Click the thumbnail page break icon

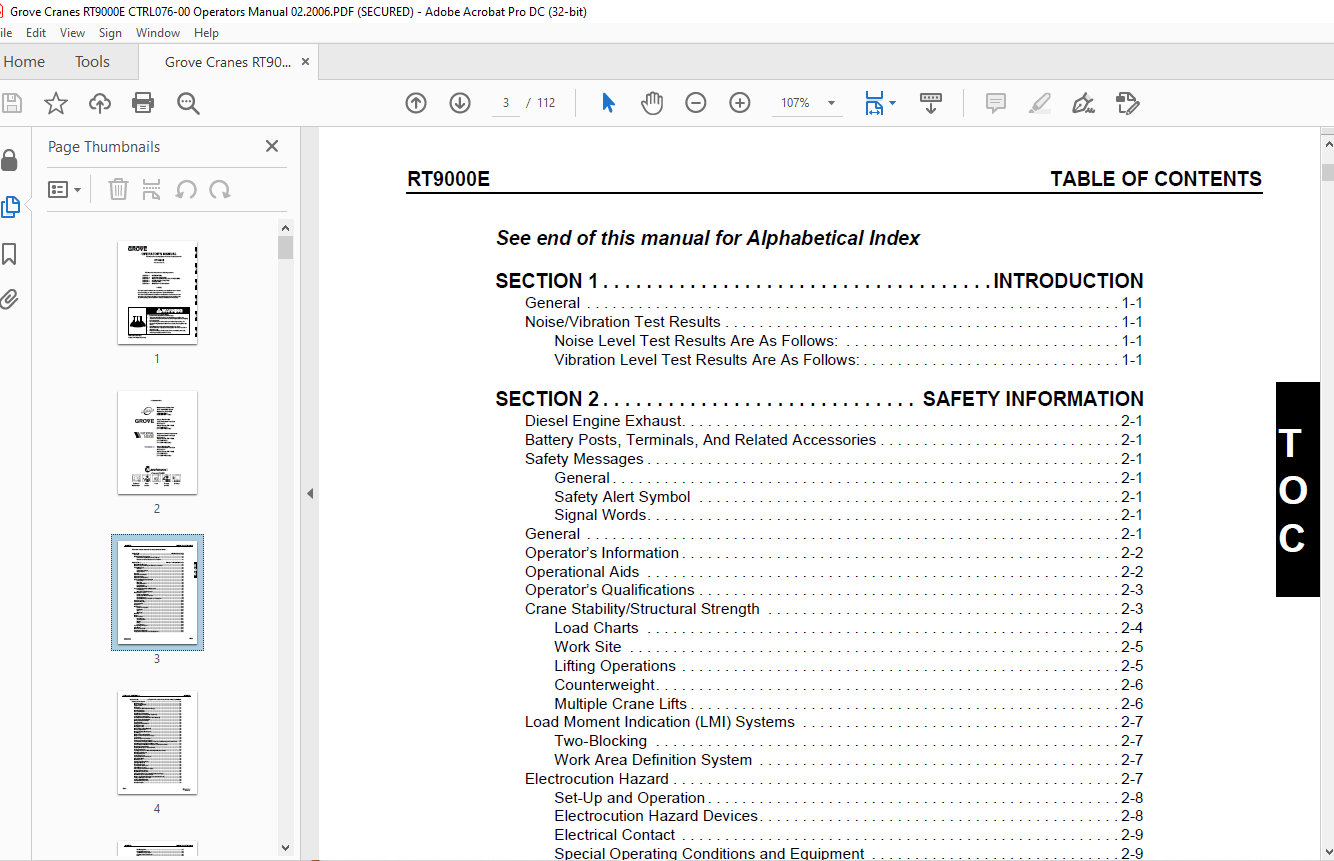click(x=152, y=189)
